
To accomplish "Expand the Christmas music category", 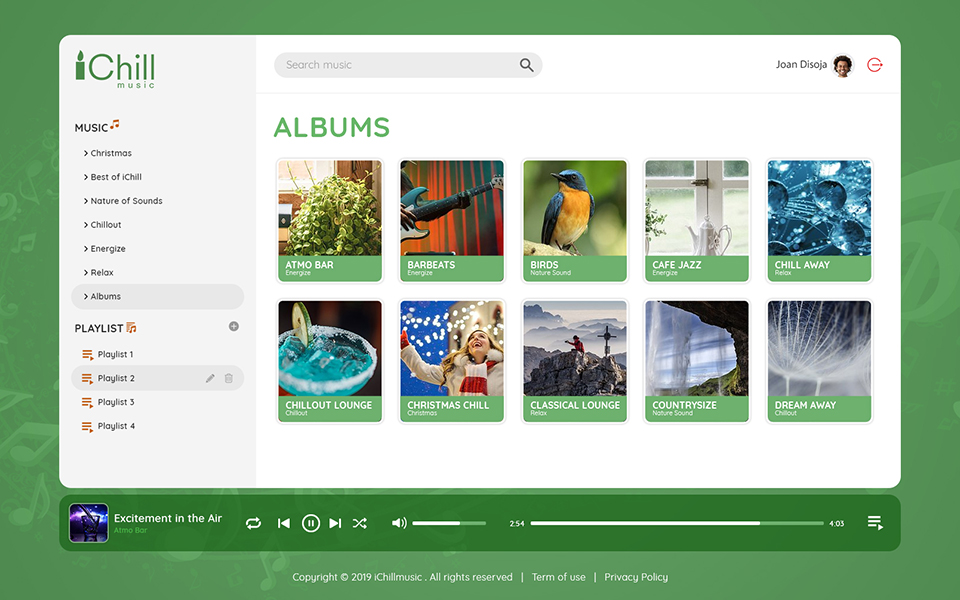I will 110,153.
